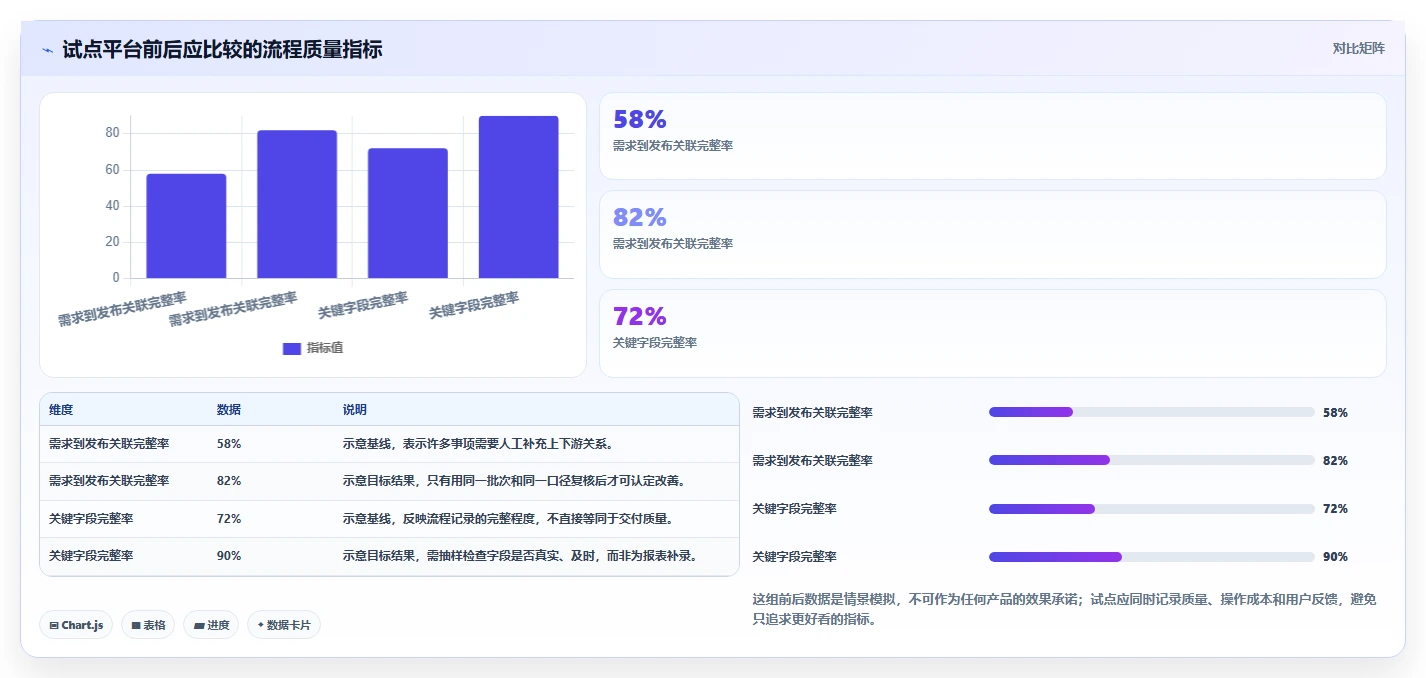Click the progress bar filled to 90%
Viewport: 1426px width, 678px height.
click(x=1151, y=557)
